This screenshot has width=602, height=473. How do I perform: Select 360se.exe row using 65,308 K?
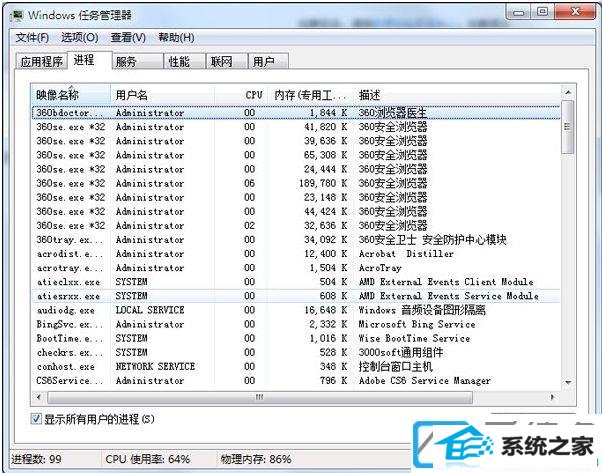pos(296,155)
